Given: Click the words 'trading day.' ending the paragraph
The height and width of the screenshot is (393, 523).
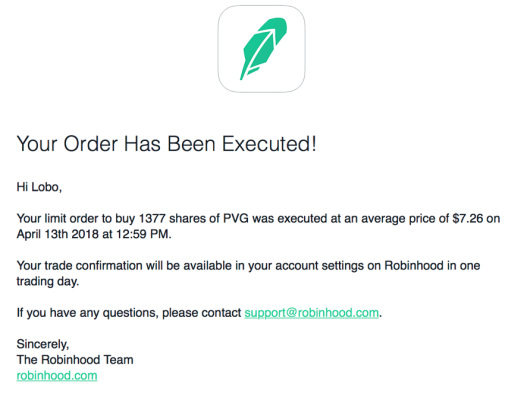Looking at the screenshot, I should point(48,282).
